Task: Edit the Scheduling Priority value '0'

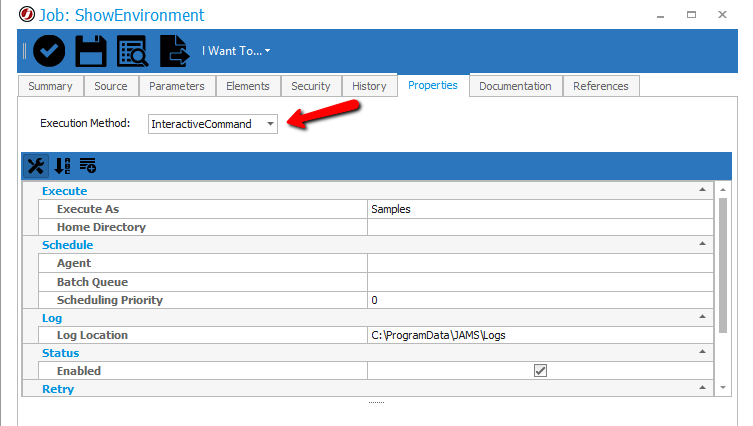Action: click(540, 300)
